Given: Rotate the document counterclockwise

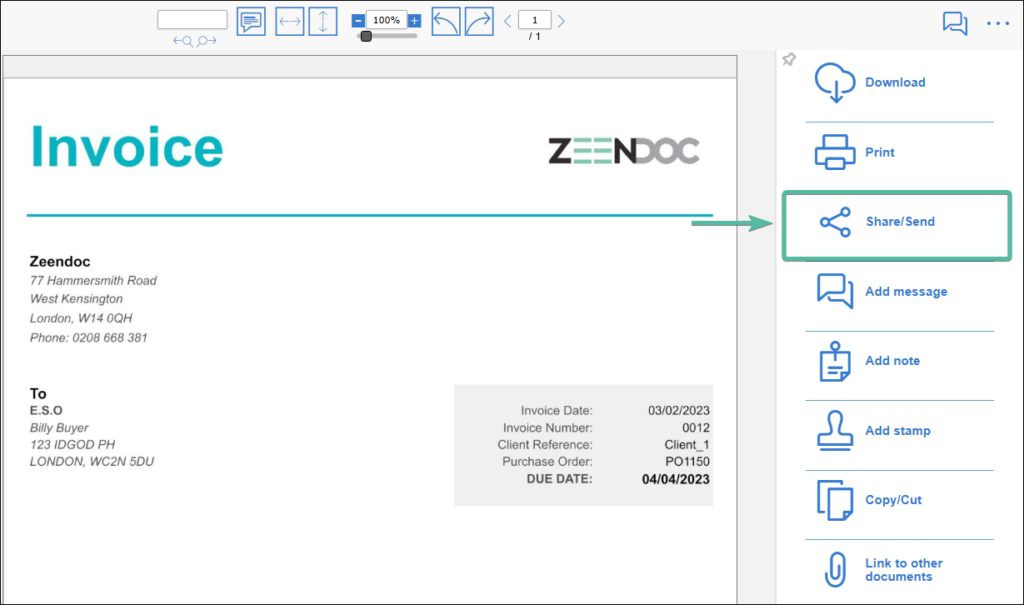Looking at the screenshot, I should coord(446,22).
